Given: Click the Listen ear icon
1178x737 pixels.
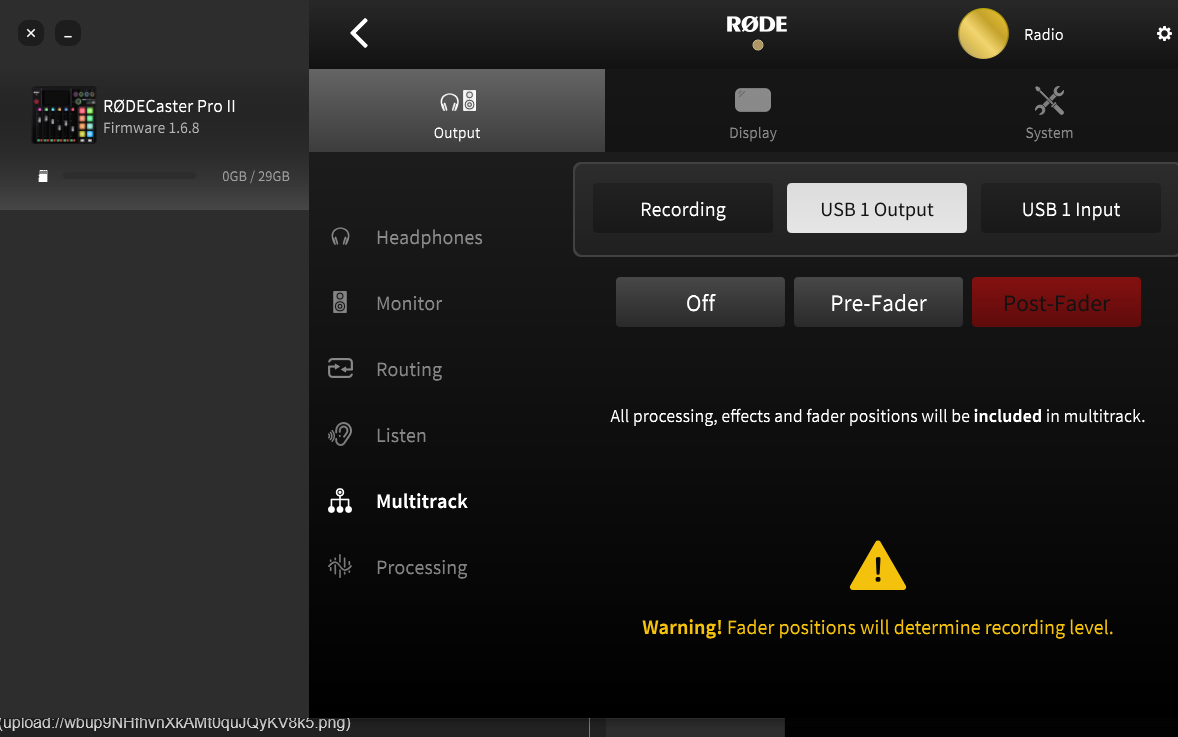Looking at the screenshot, I should pyautogui.click(x=340, y=435).
